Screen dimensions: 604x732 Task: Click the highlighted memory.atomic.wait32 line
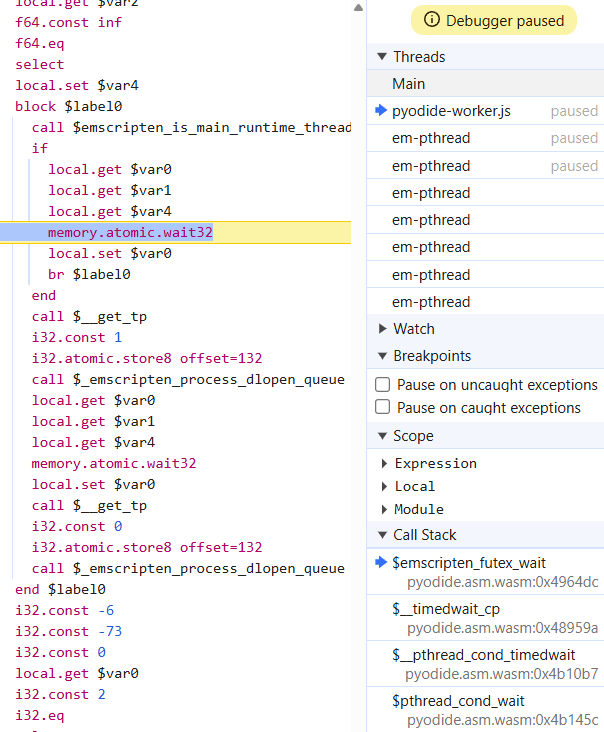click(130, 233)
